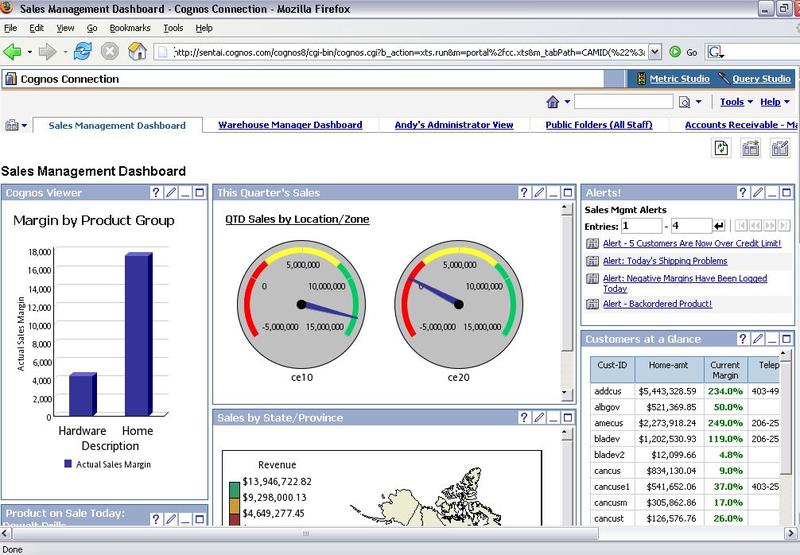Viewport: 800px width, 555px height.
Task: Maximize the Cognos Viewer portlet
Action: pyautogui.click(x=199, y=192)
